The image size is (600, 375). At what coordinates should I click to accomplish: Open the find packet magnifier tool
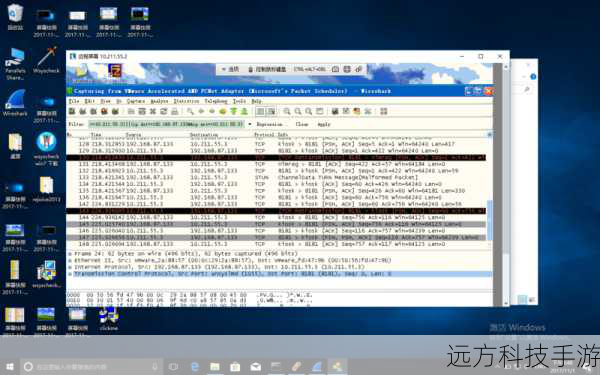190,111
